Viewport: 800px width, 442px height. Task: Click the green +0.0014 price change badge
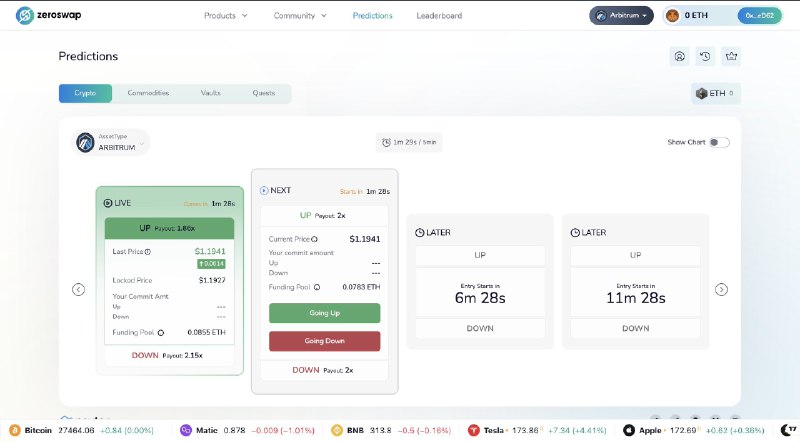[x=211, y=264]
